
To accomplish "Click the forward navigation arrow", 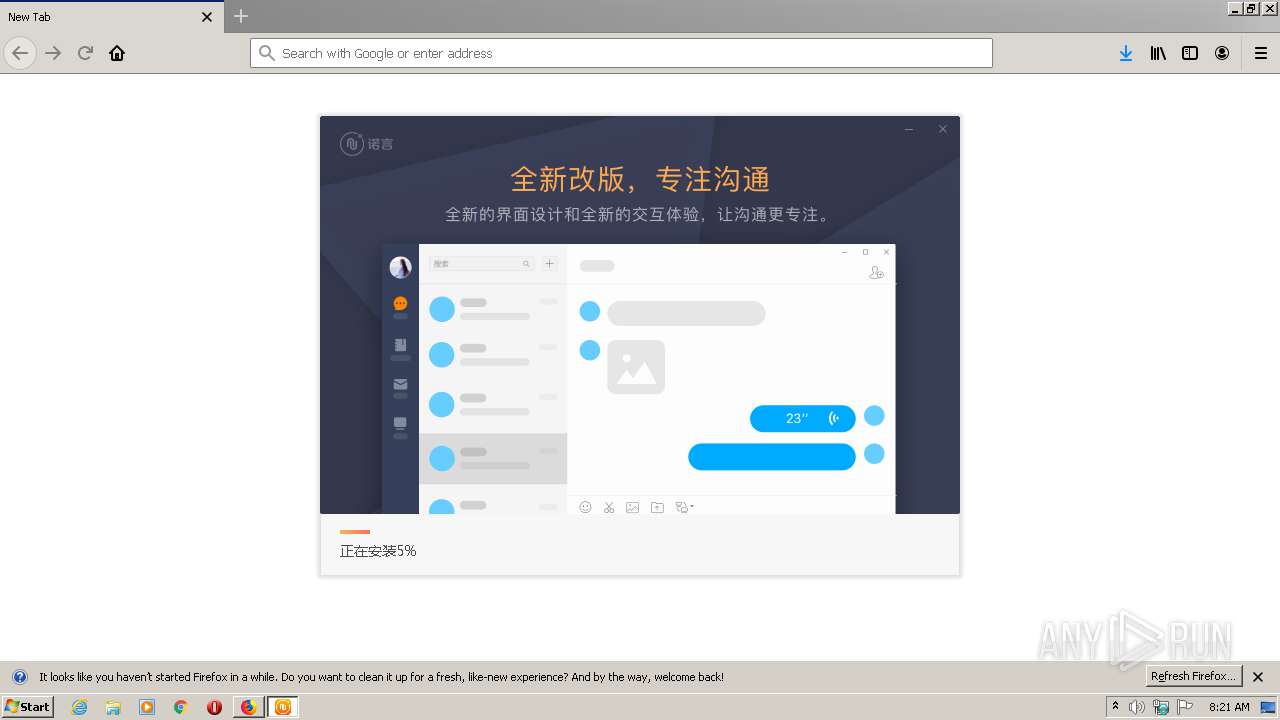I will [53, 53].
